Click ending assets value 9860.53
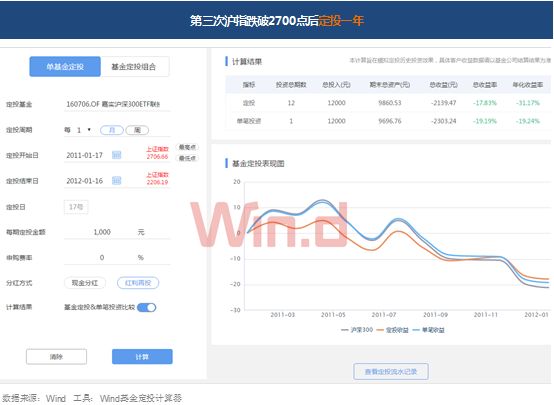This screenshot has width=554, height=405. click(390, 103)
